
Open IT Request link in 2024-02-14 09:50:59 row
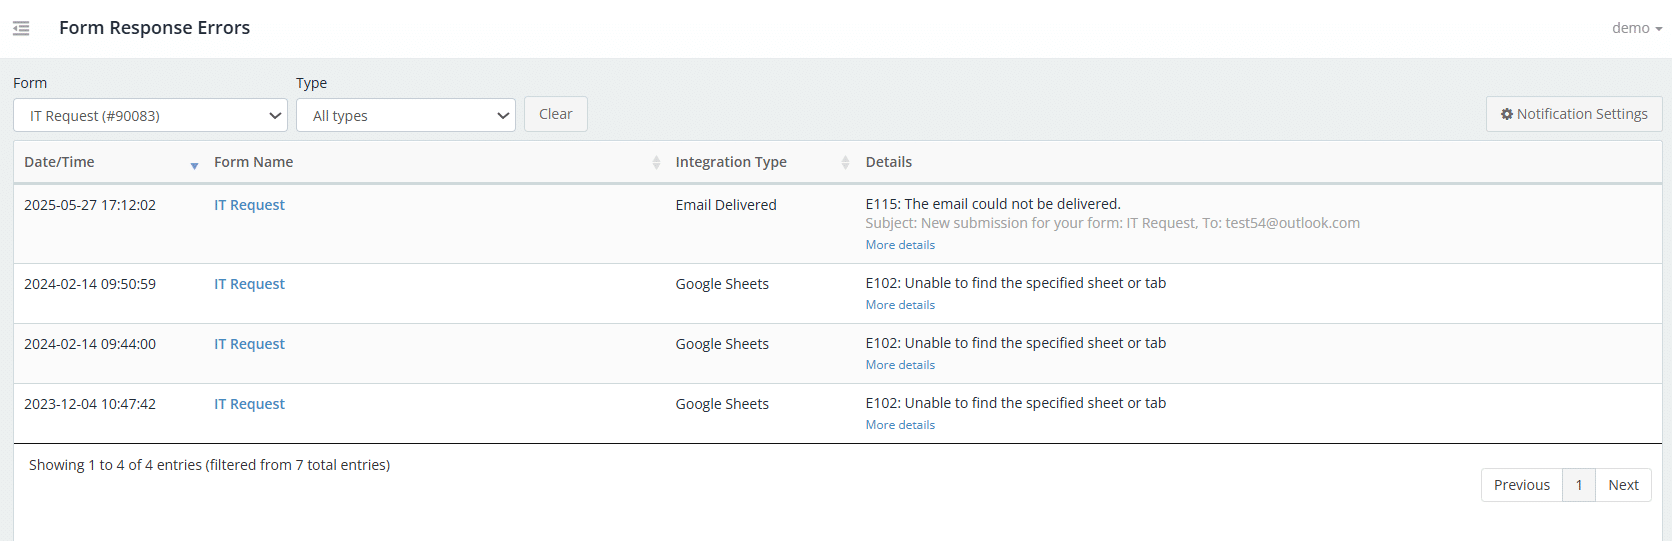coord(249,284)
